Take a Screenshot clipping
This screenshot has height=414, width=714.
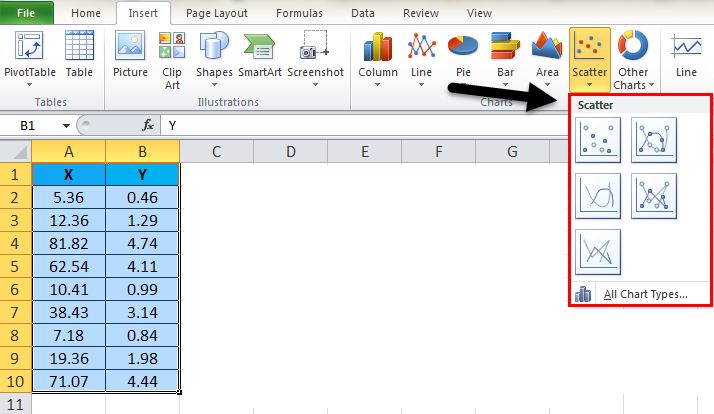tap(315, 57)
